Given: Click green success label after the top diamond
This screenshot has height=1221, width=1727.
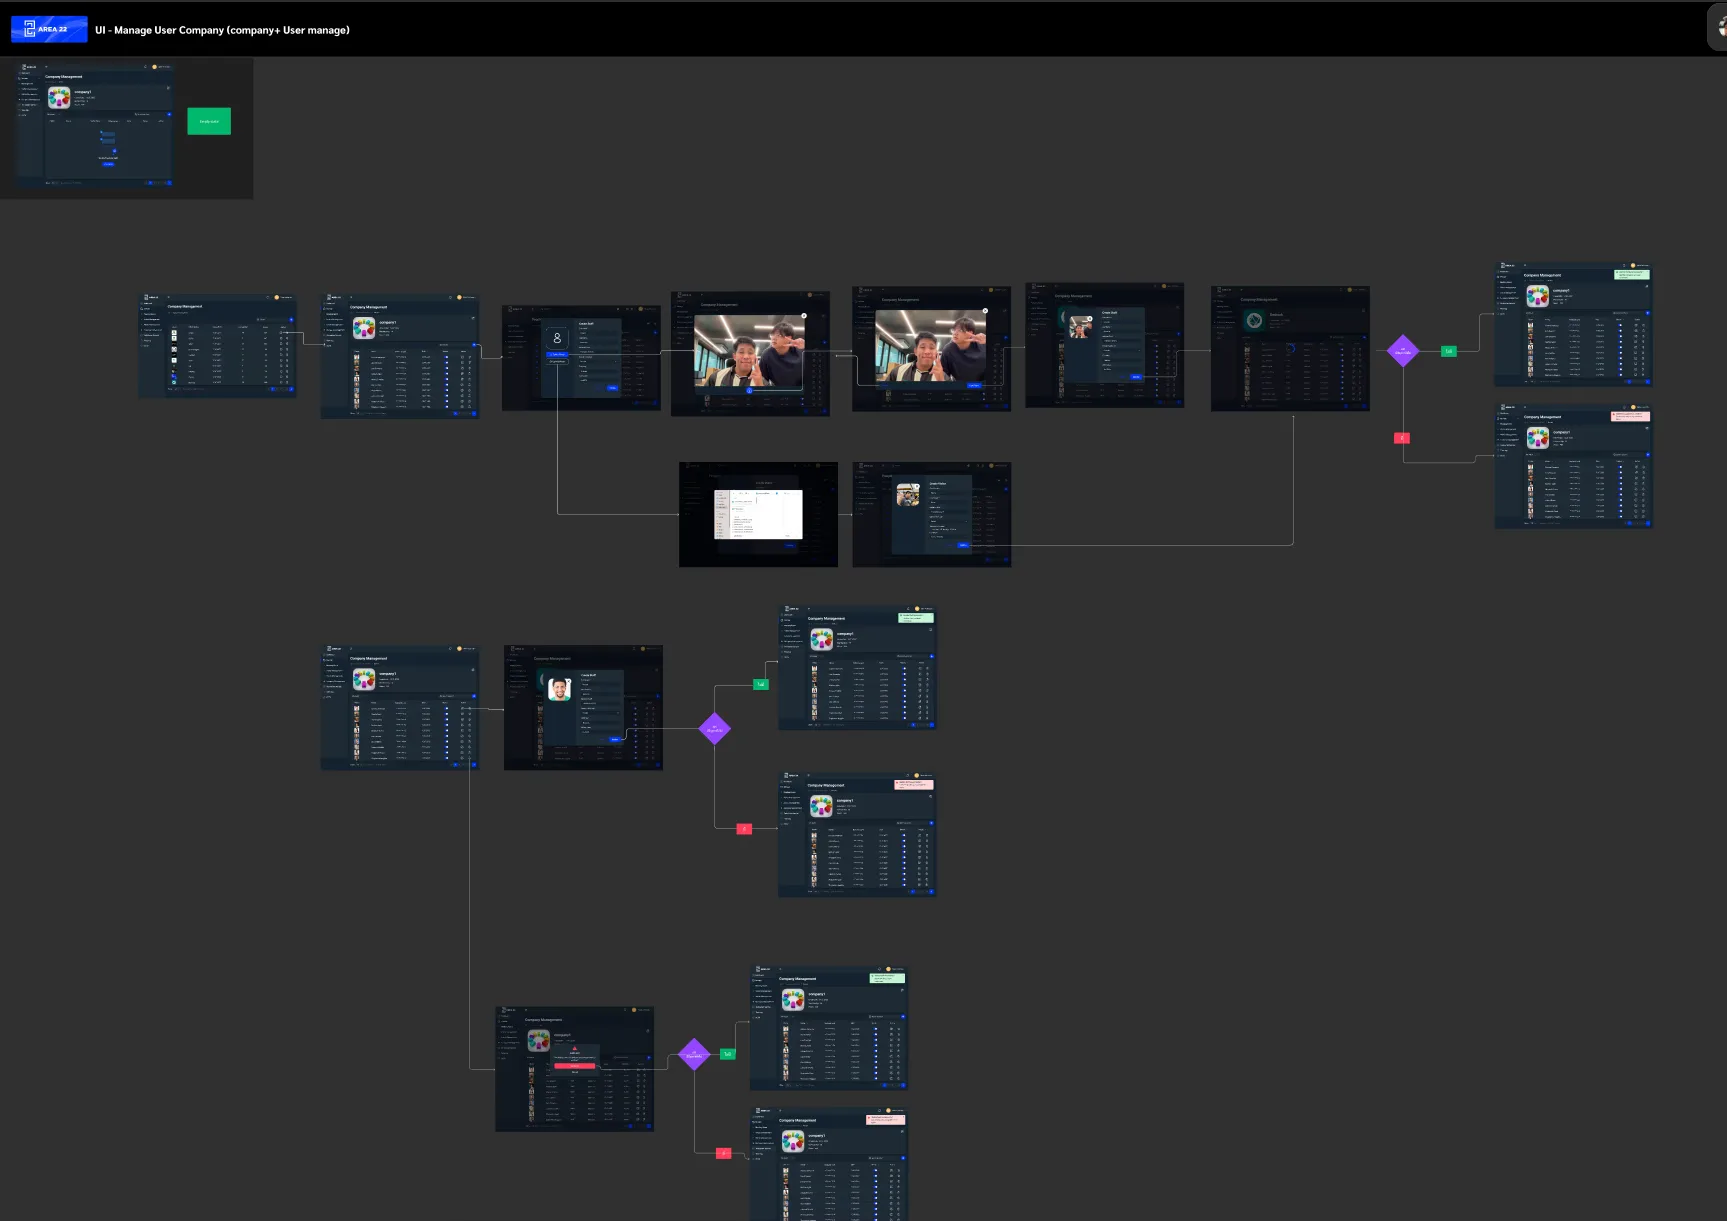Looking at the screenshot, I should point(1448,351).
